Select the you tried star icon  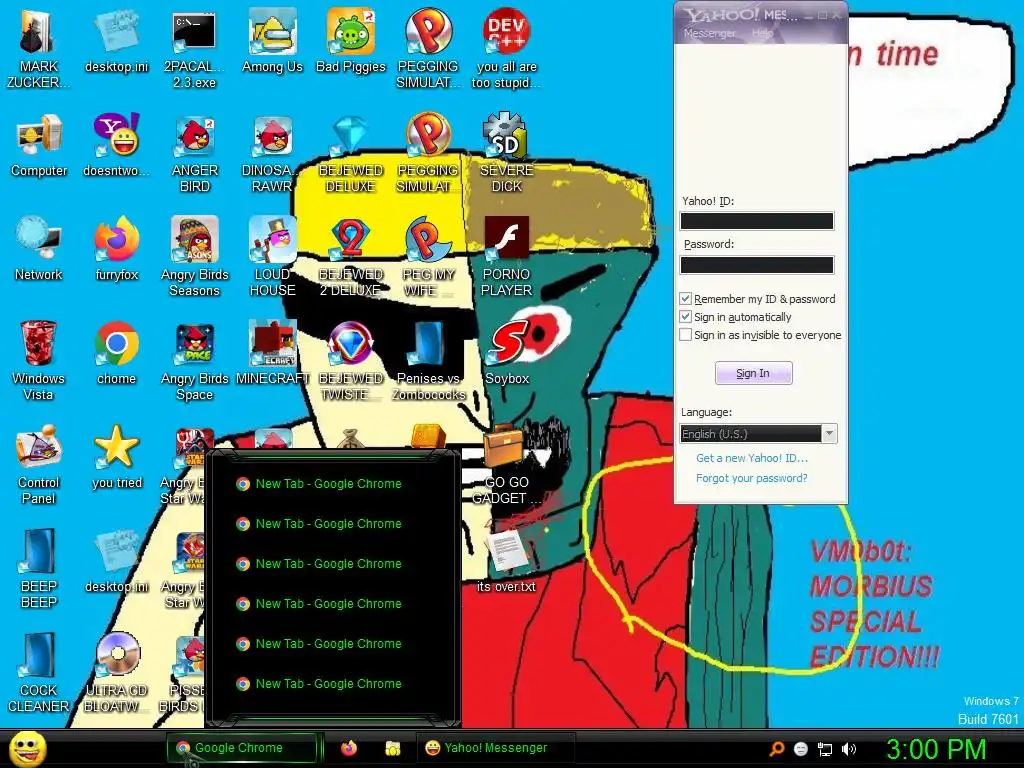(x=116, y=457)
